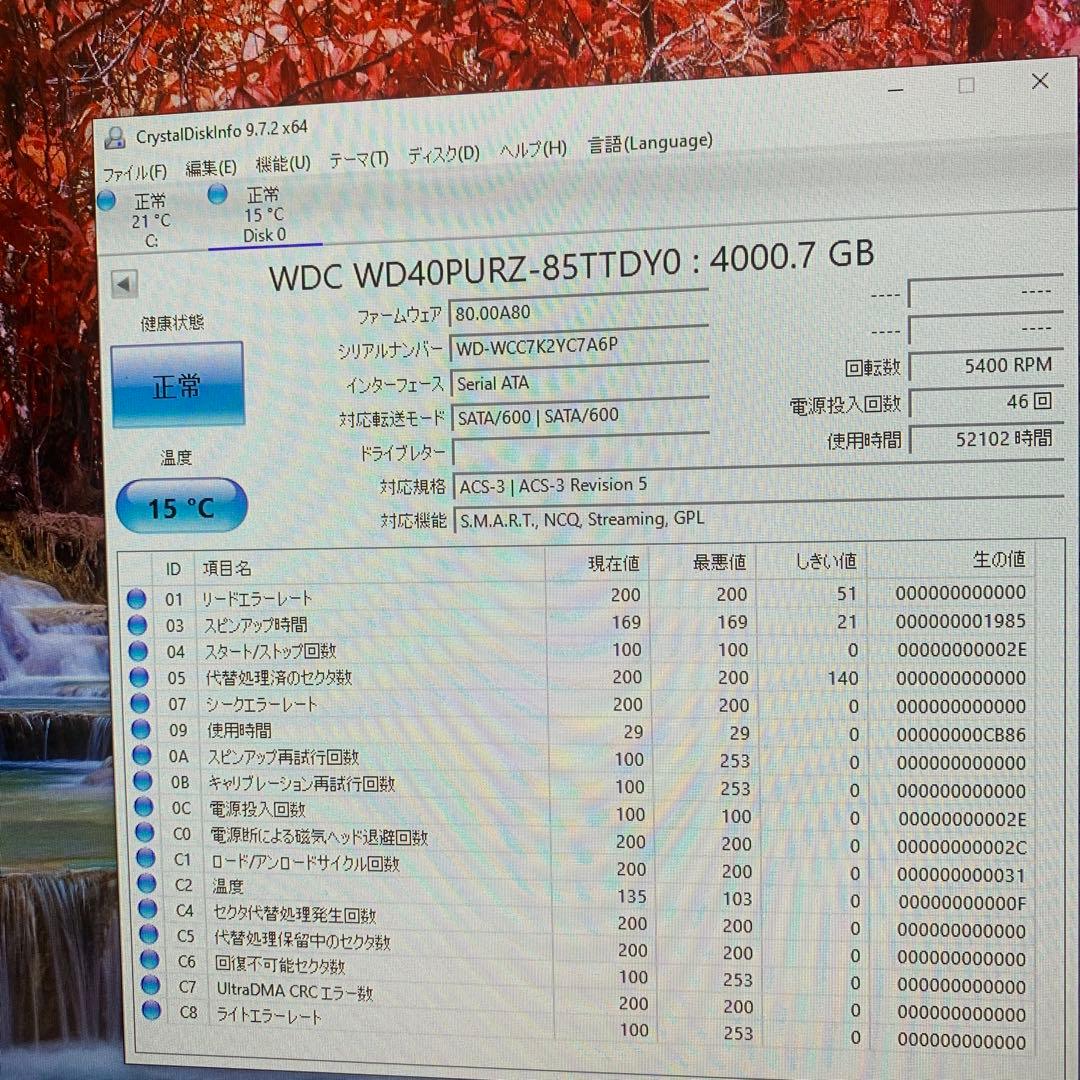Click status orb of row 04 スタート/ストップ回数
1080x1080 pixels.
click(x=138, y=651)
